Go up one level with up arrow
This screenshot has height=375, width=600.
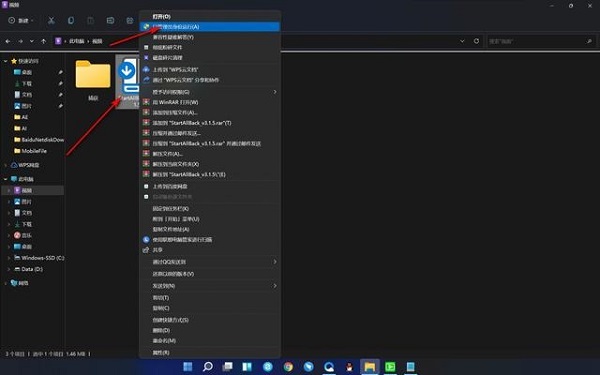coord(44,41)
